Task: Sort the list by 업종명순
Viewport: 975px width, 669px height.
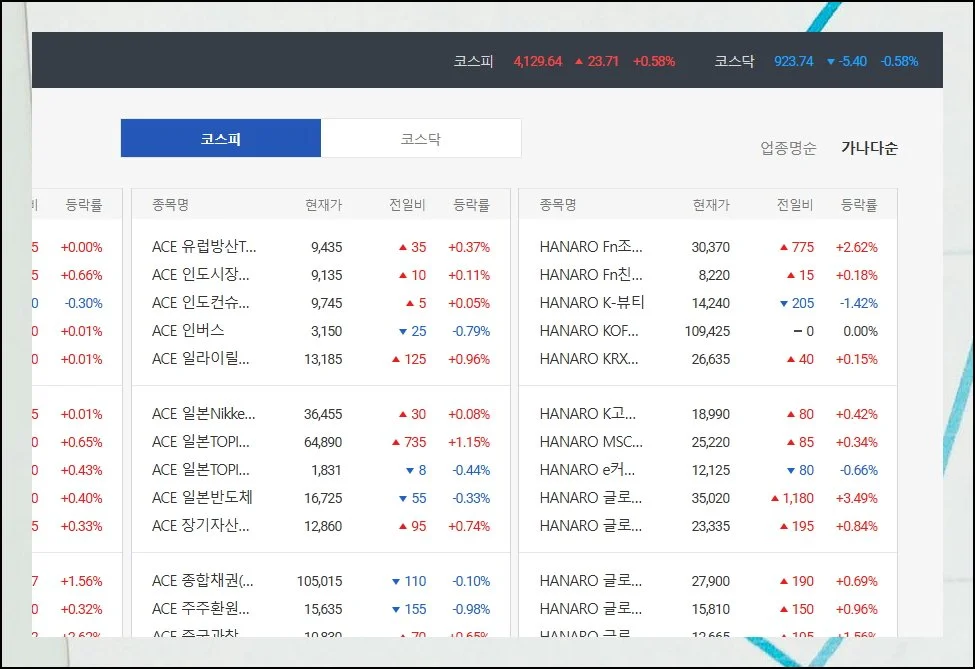Action: click(x=788, y=148)
